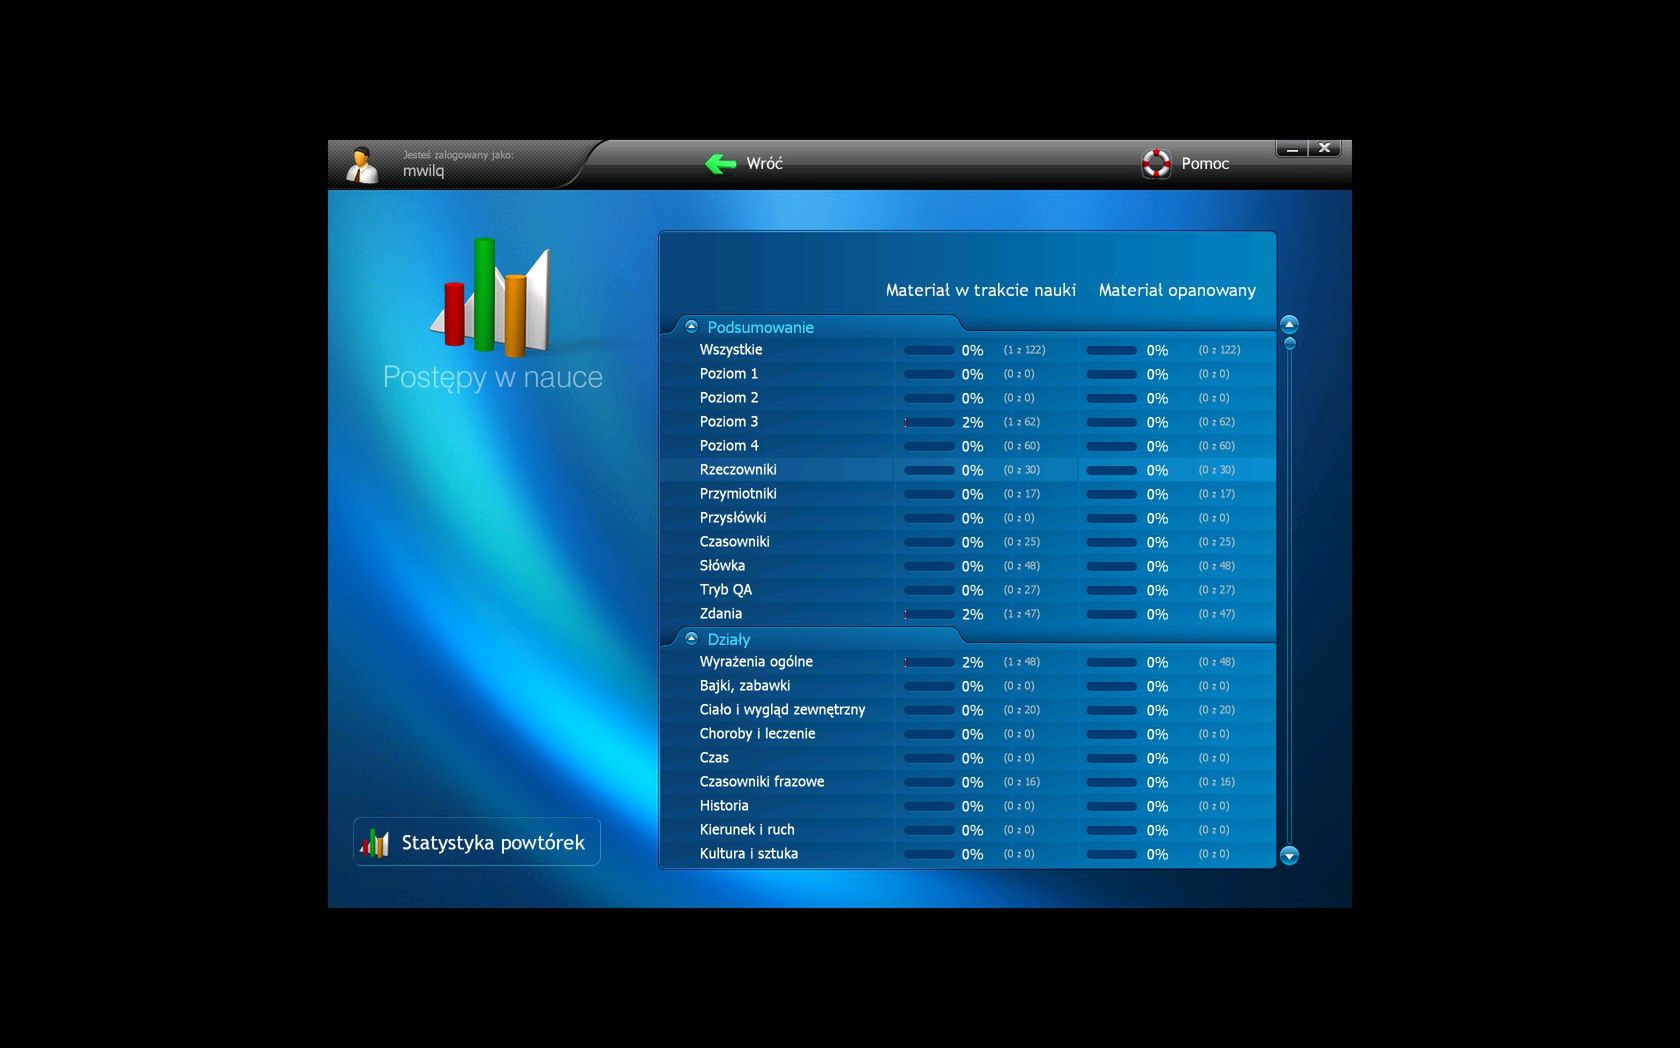The height and width of the screenshot is (1048, 1680).
Task: Close the application window
Action: point(1324,148)
